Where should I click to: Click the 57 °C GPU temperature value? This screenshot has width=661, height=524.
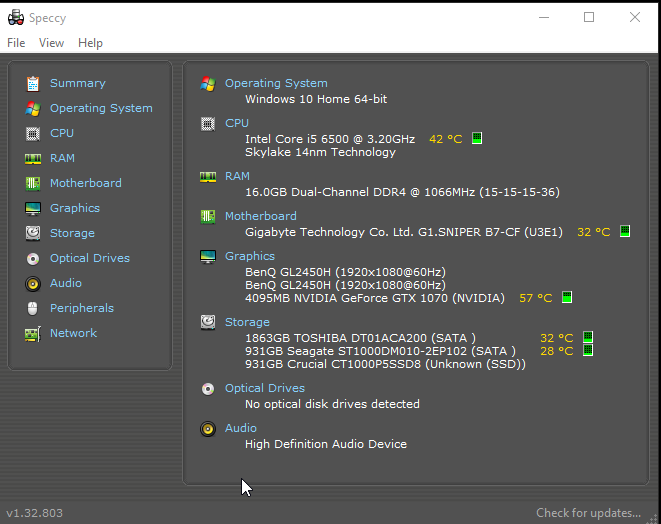tap(536, 298)
